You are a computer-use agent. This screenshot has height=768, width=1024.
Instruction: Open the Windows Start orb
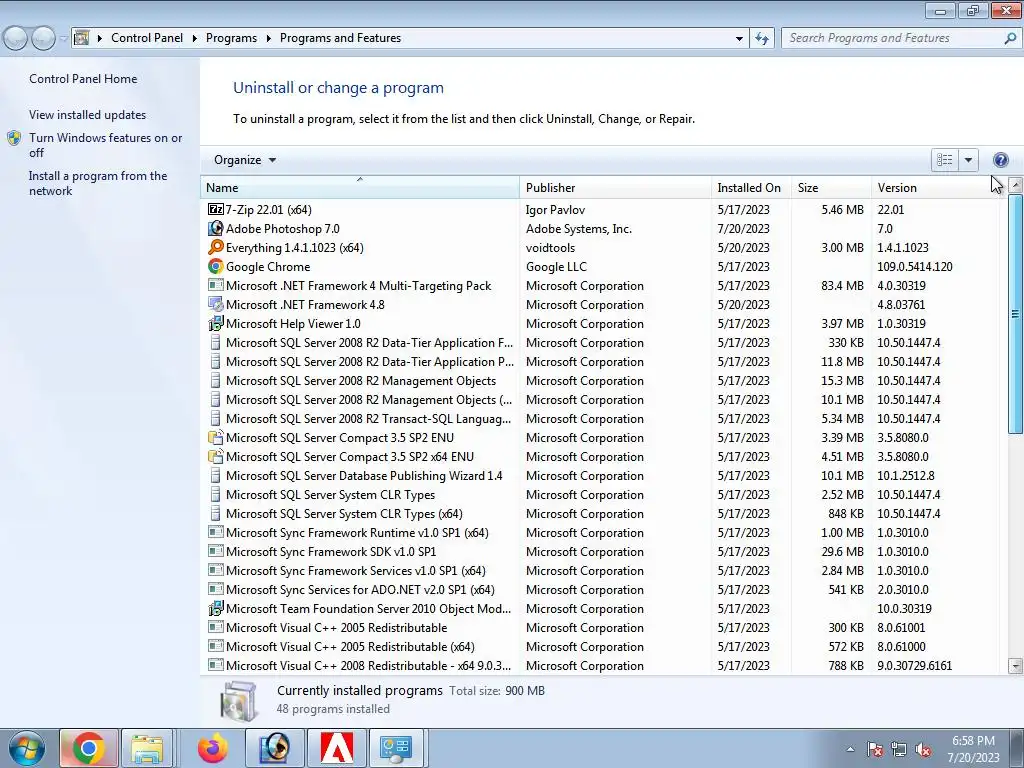tap(26, 748)
